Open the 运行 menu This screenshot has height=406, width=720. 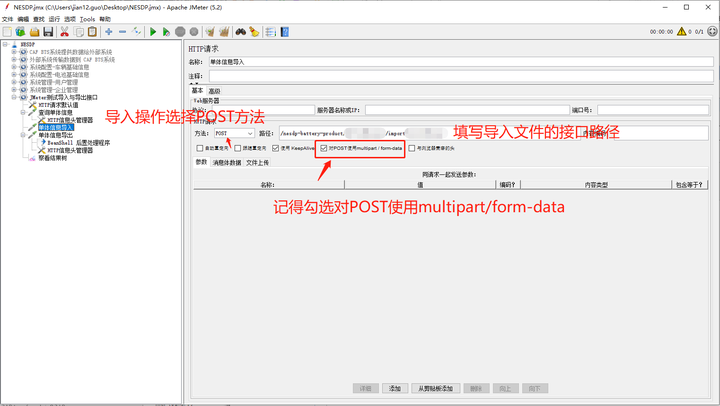54,19
